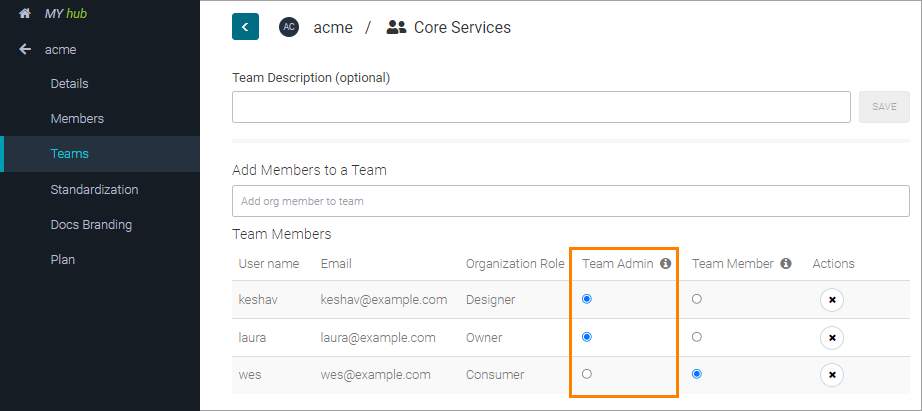Screen dimensions: 922x411
Task: Set wes as Team Admin
Action: click(587, 374)
